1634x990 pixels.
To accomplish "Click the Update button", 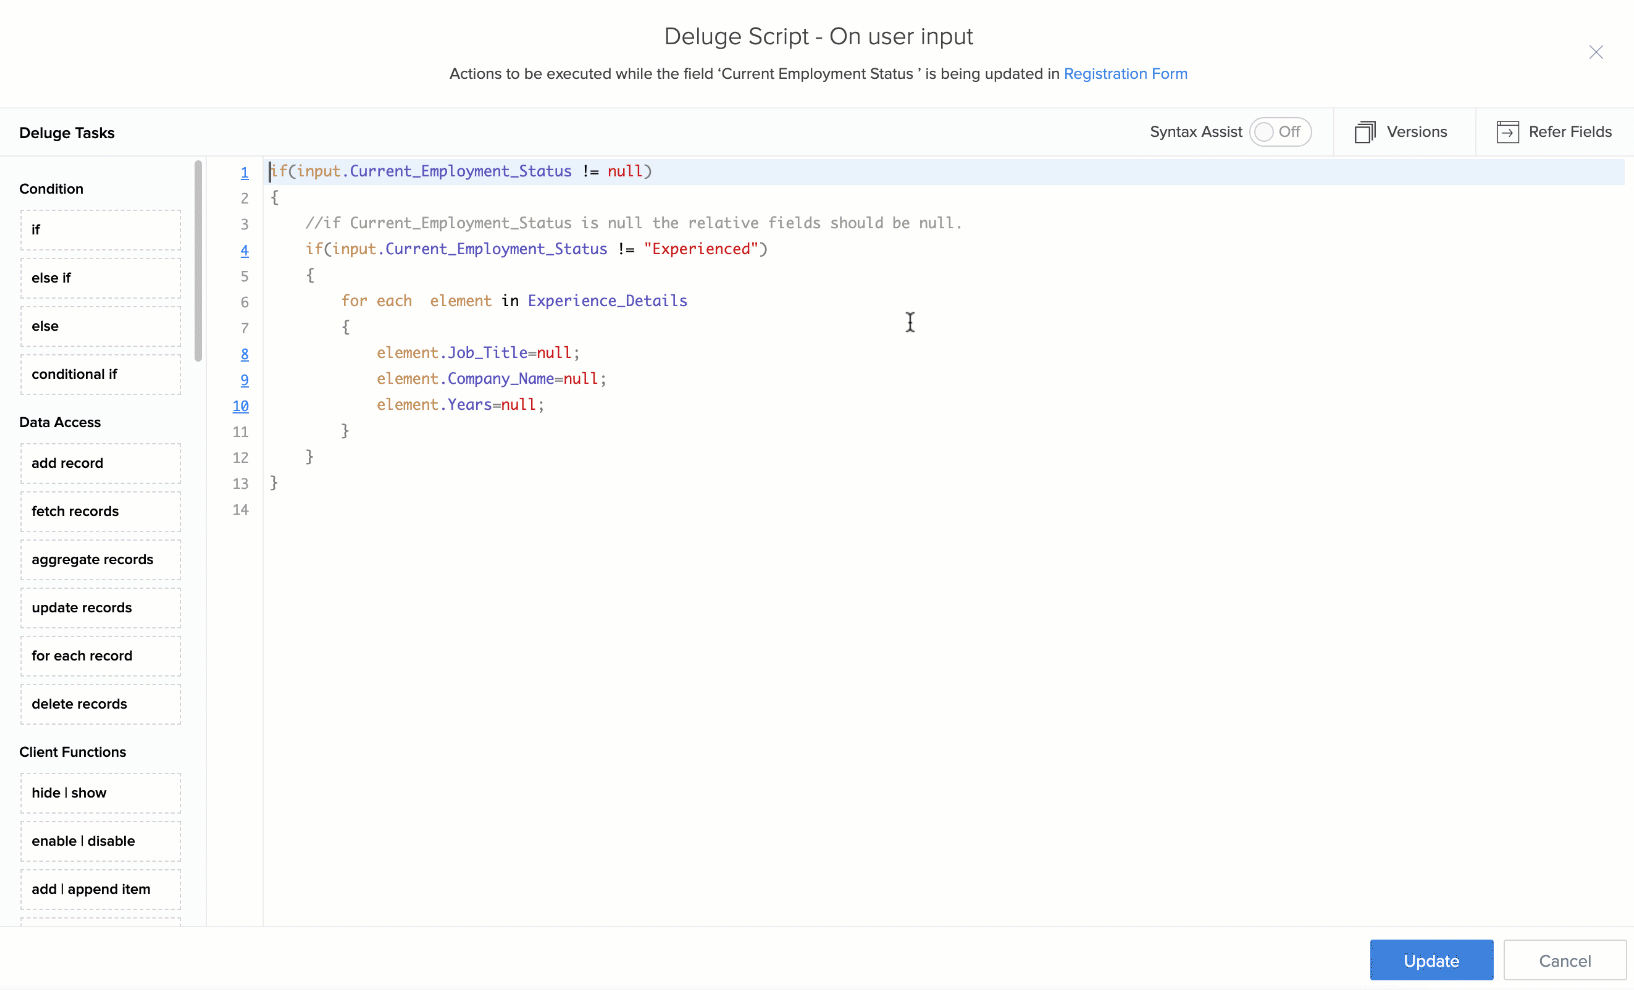I will tap(1430, 960).
